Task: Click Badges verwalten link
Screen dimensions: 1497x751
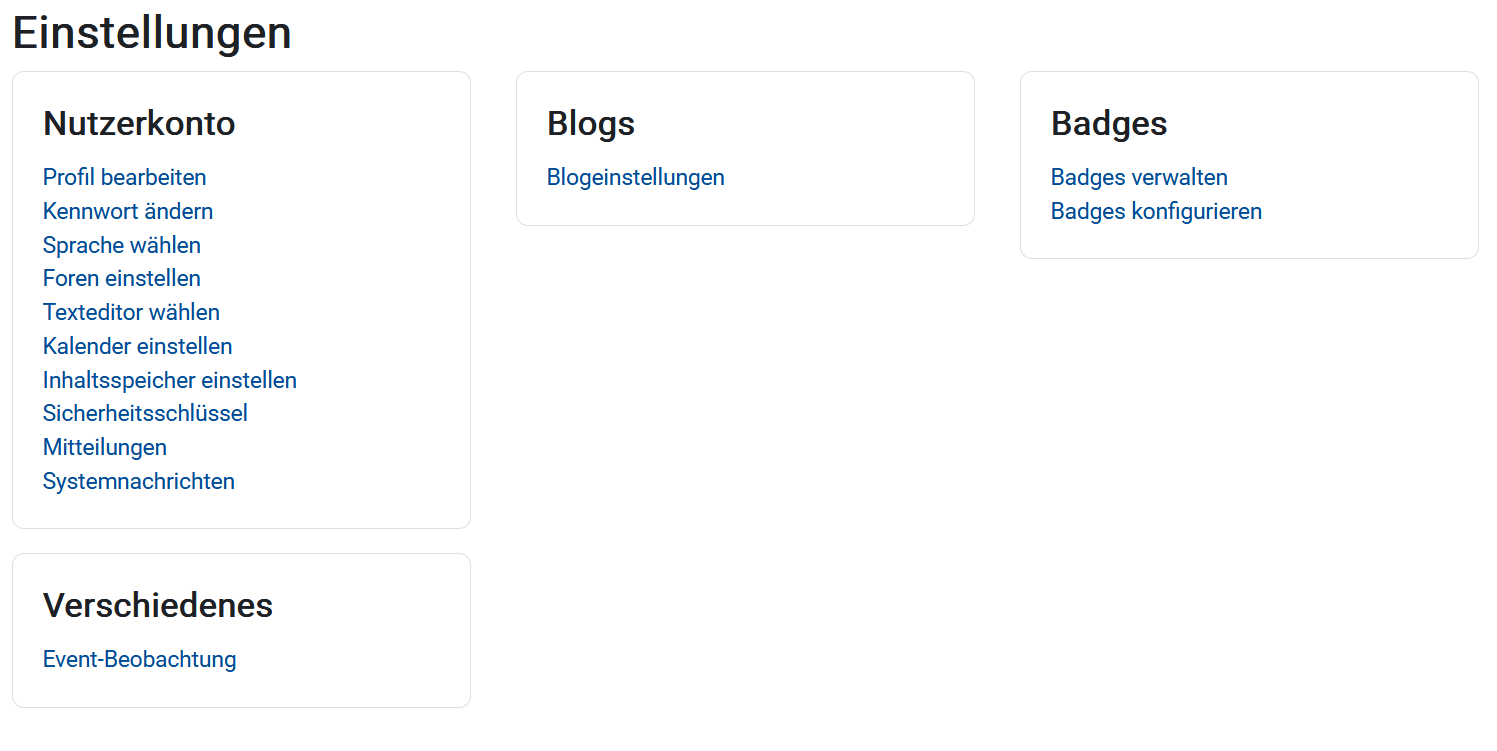Action: [x=1139, y=177]
